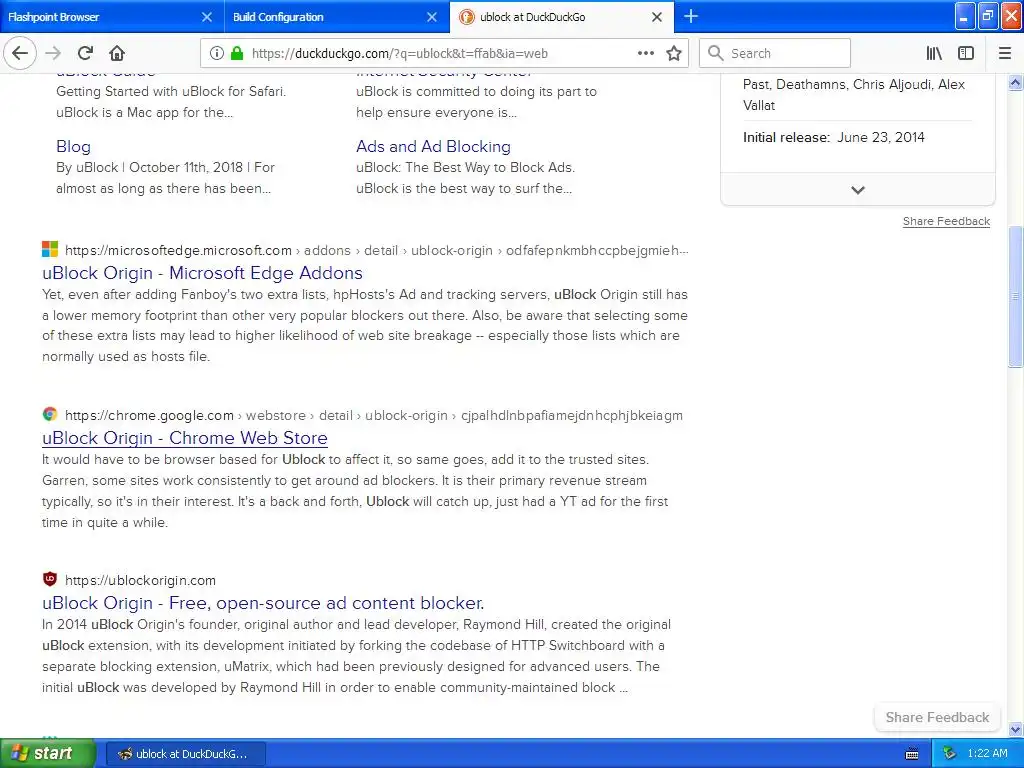Screen dimensions: 1024x768
Task: Click the floating Share Feedback button
Action: pyautogui.click(x=937, y=717)
